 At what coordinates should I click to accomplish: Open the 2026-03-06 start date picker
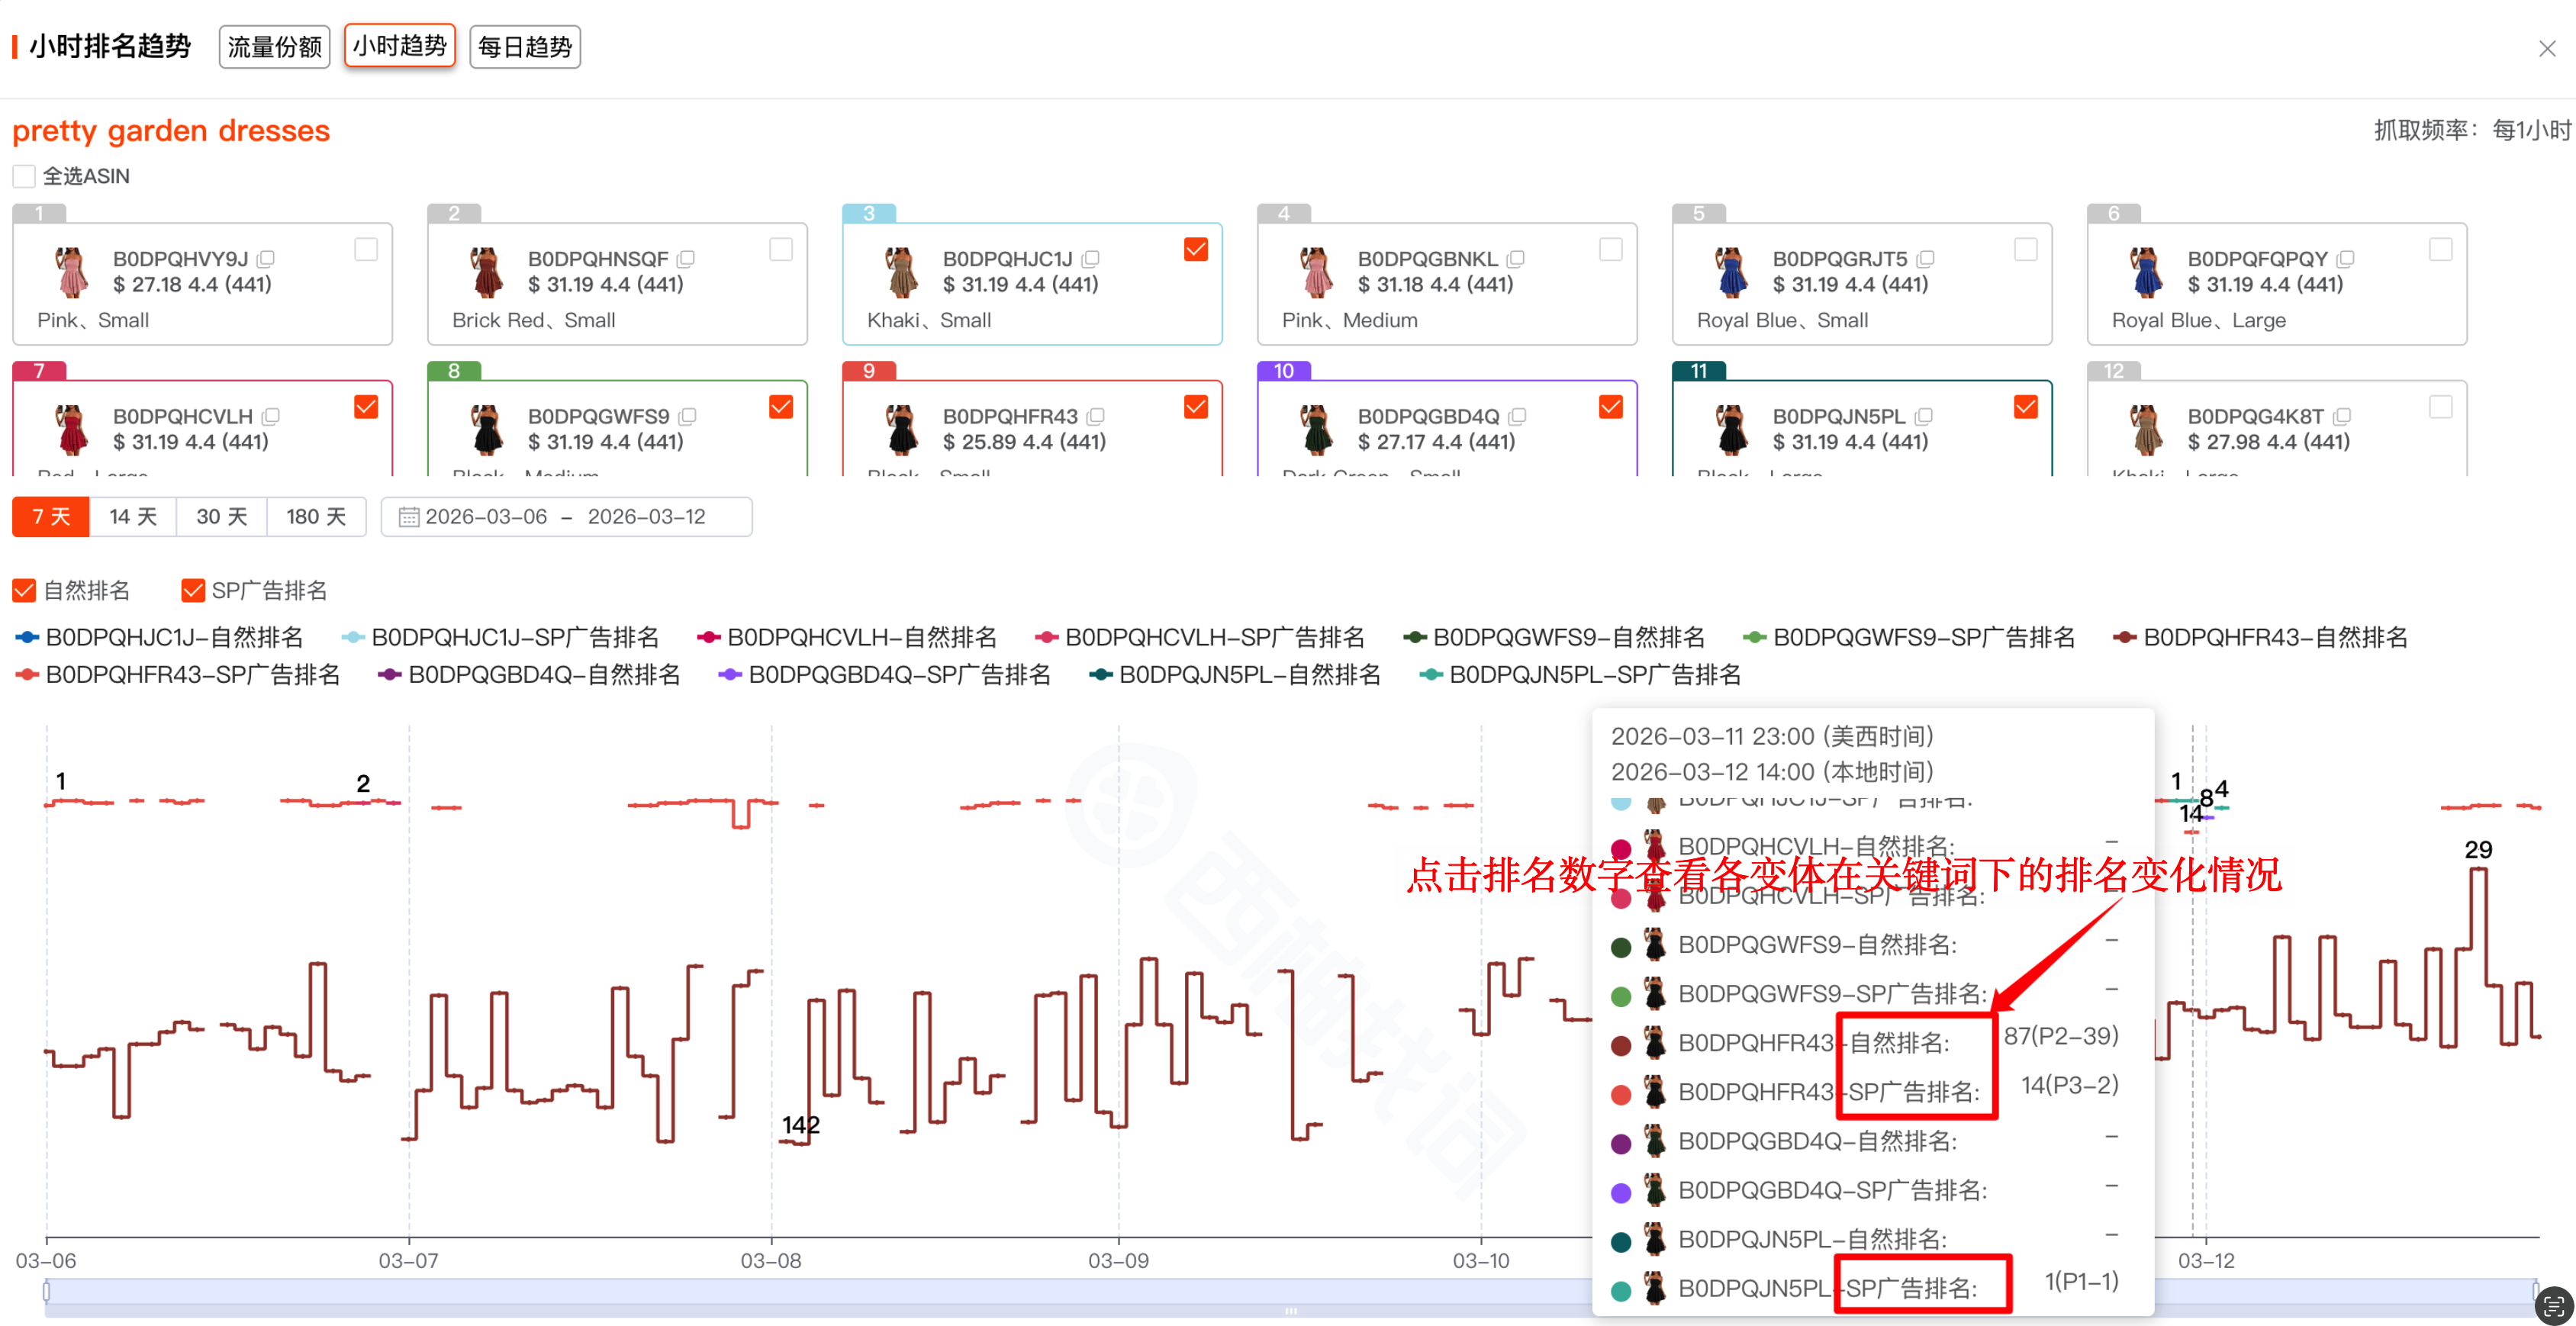486,517
